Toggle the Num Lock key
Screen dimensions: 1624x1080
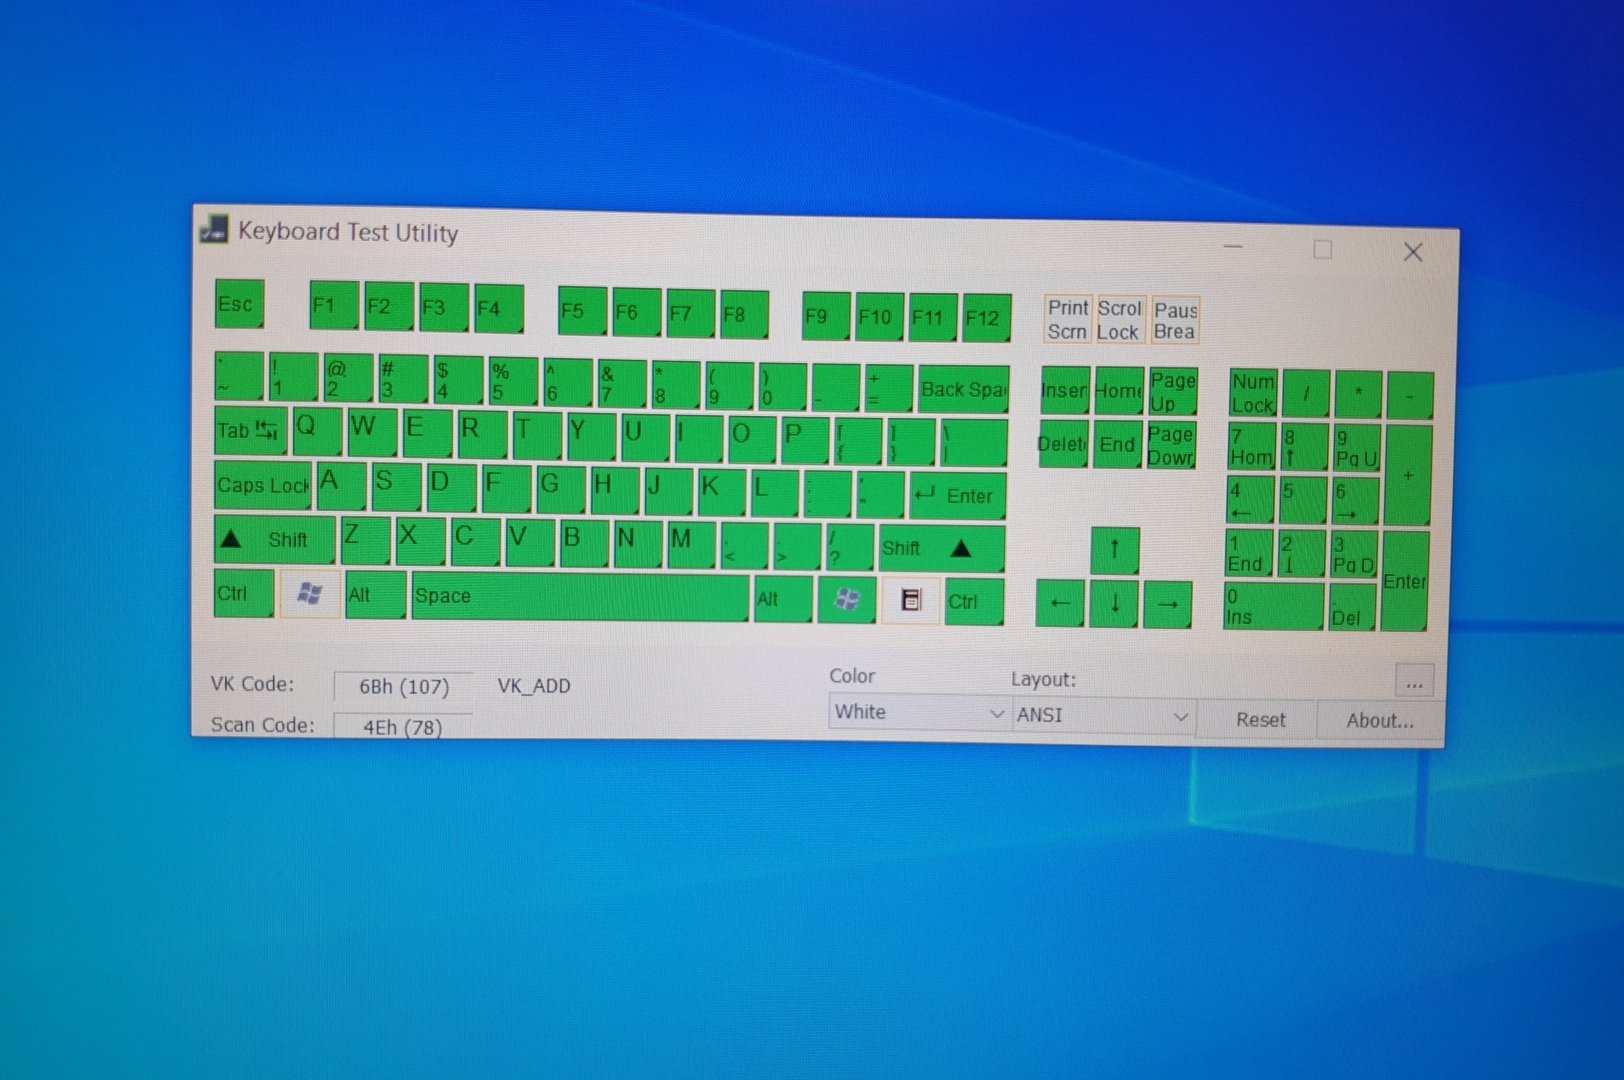tap(1252, 393)
